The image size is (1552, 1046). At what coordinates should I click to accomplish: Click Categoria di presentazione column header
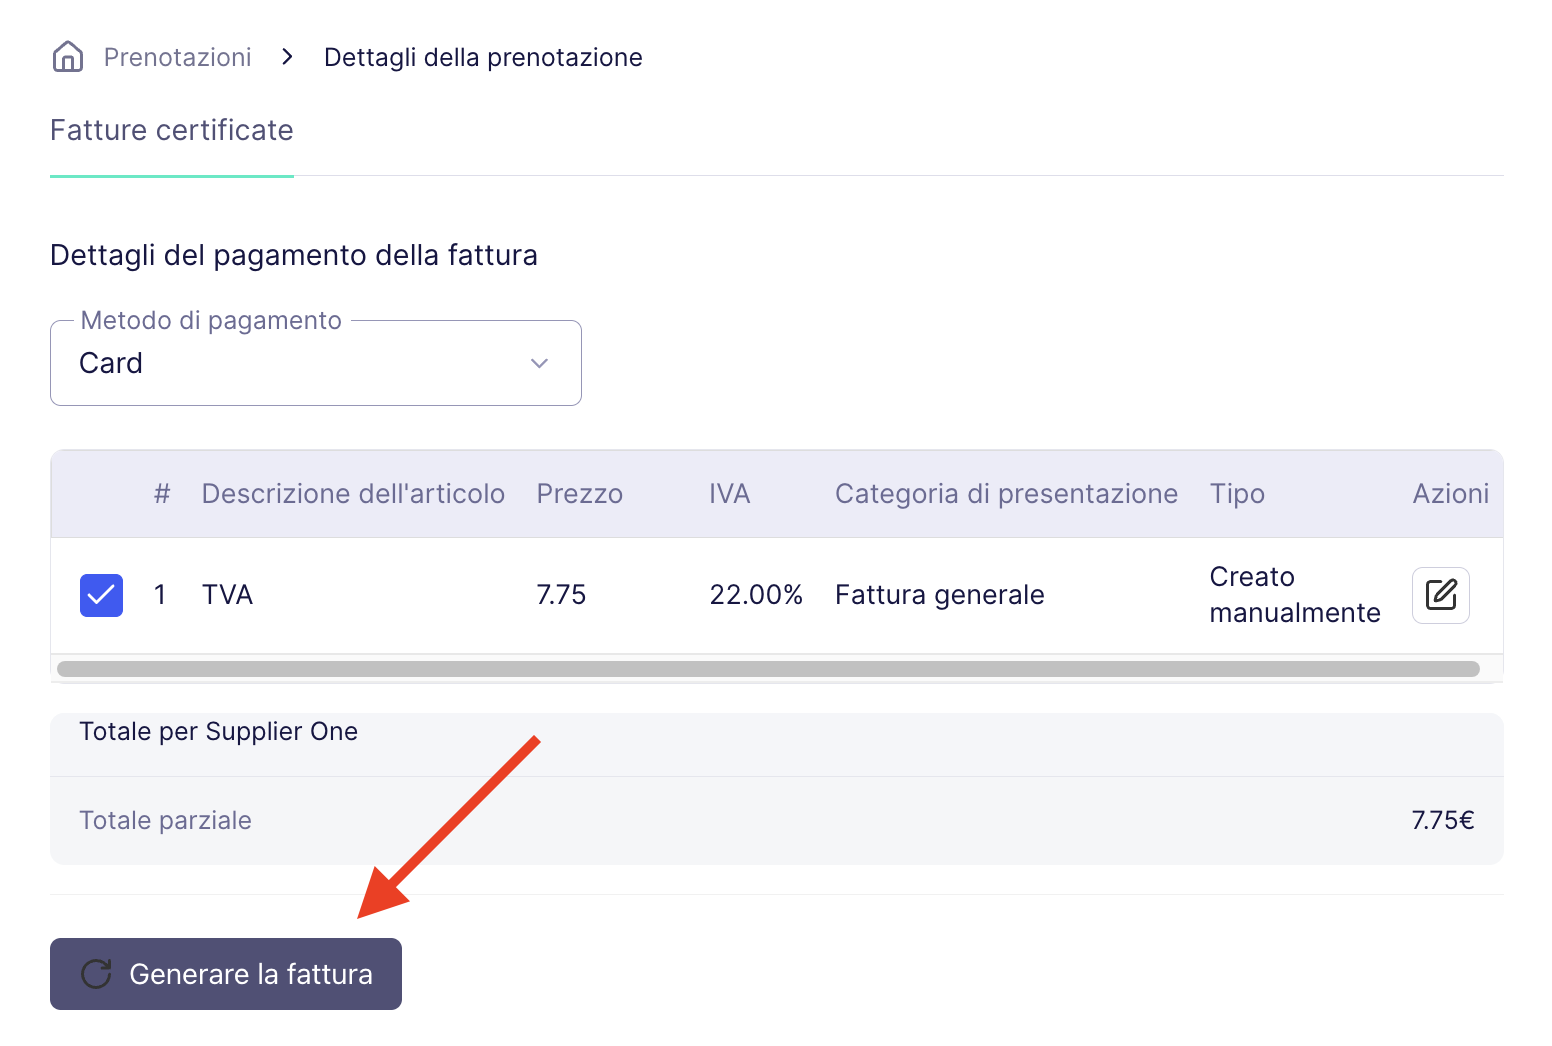click(x=1006, y=494)
